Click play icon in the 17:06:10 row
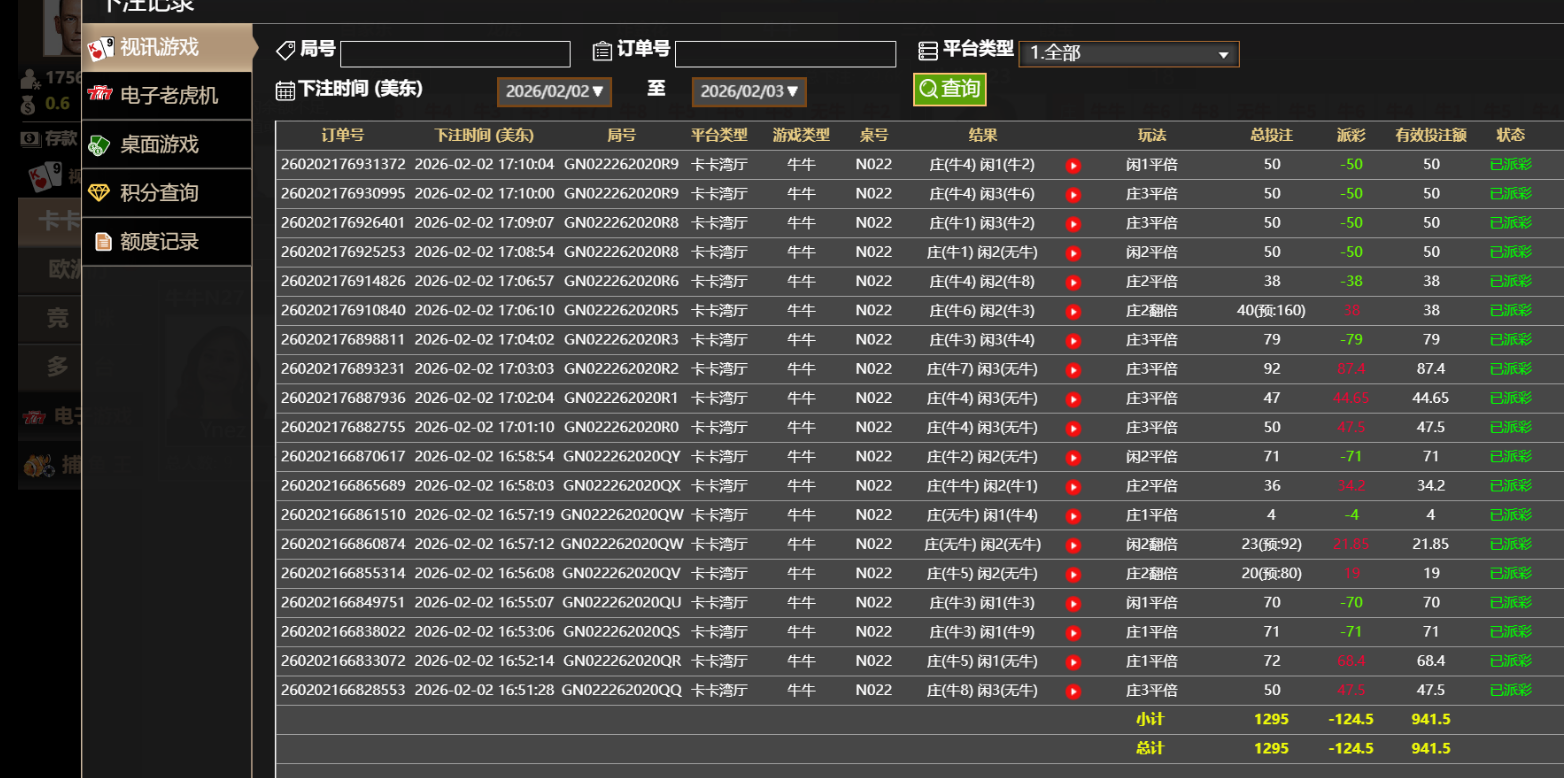 (x=1073, y=311)
